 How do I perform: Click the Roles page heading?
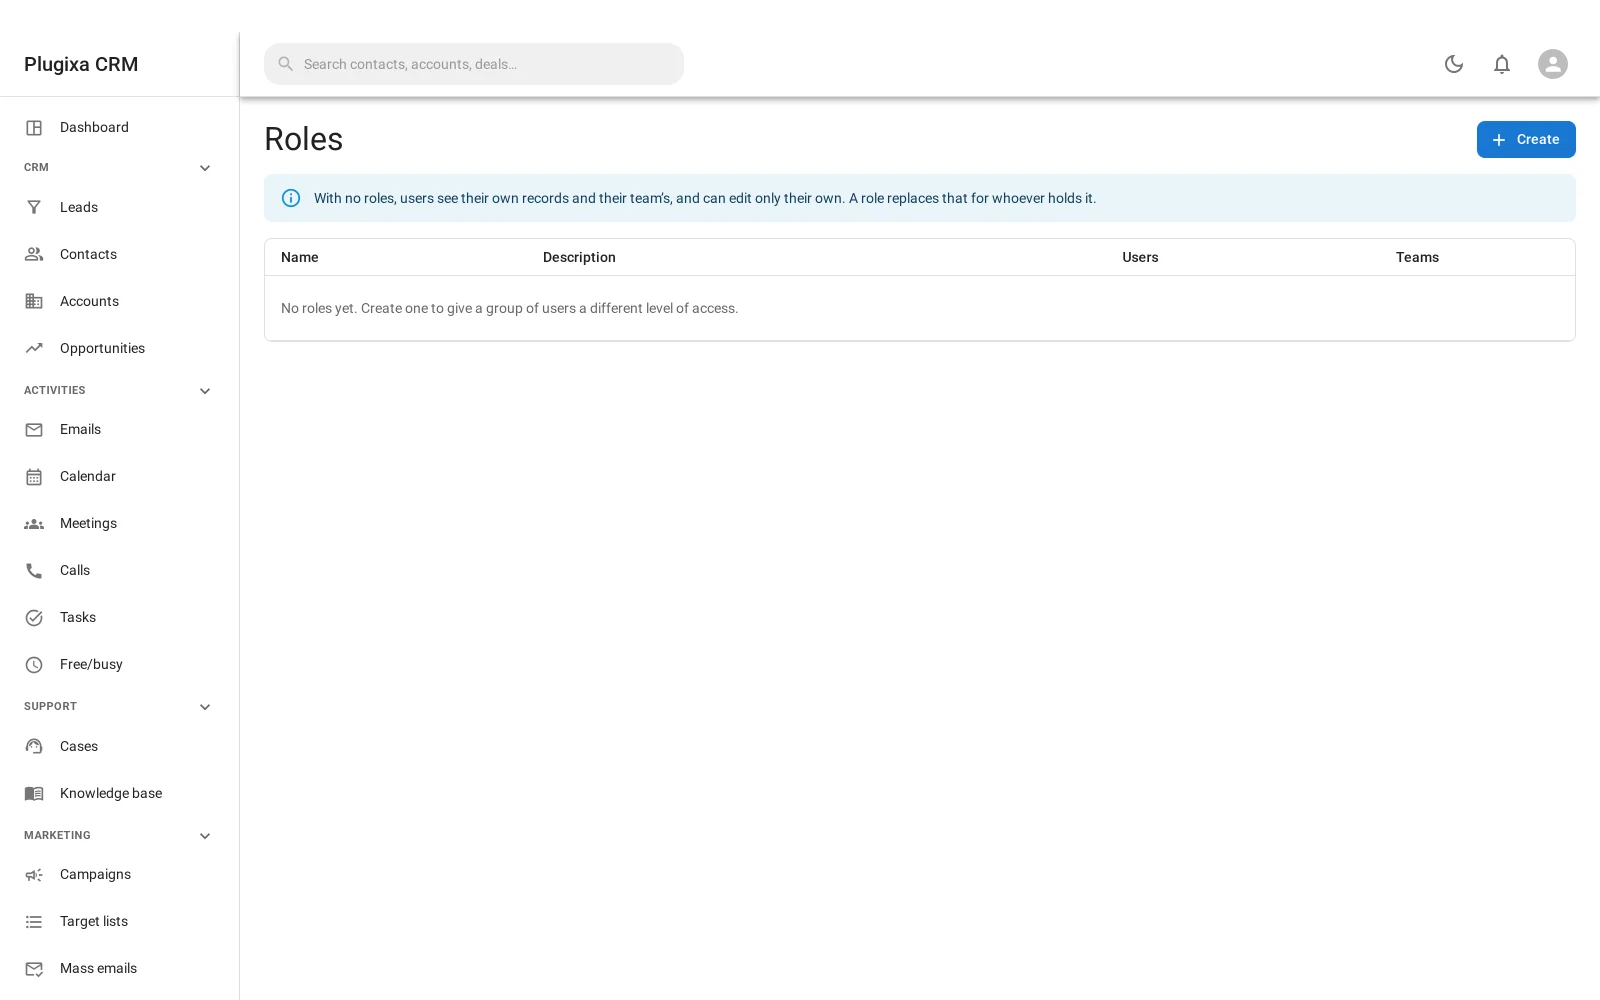304,139
